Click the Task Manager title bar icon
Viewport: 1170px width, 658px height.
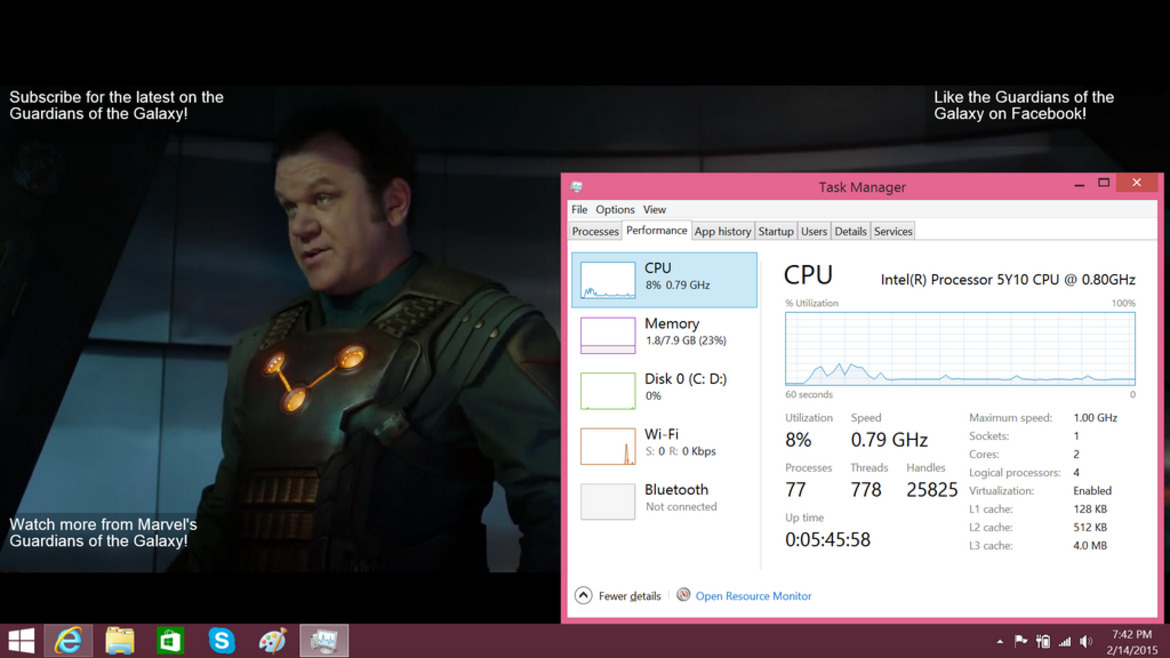tap(576, 187)
